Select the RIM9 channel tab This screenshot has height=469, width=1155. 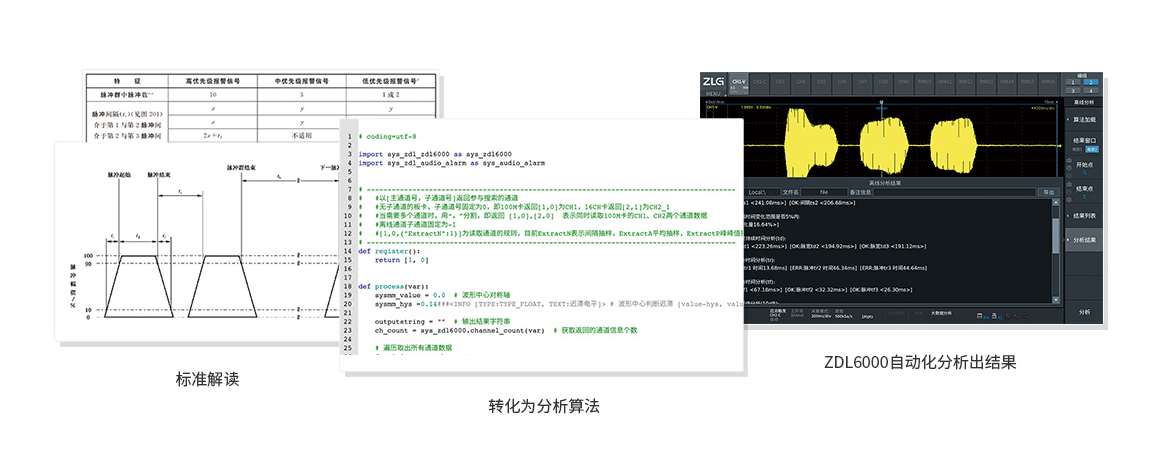click(904, 84)
